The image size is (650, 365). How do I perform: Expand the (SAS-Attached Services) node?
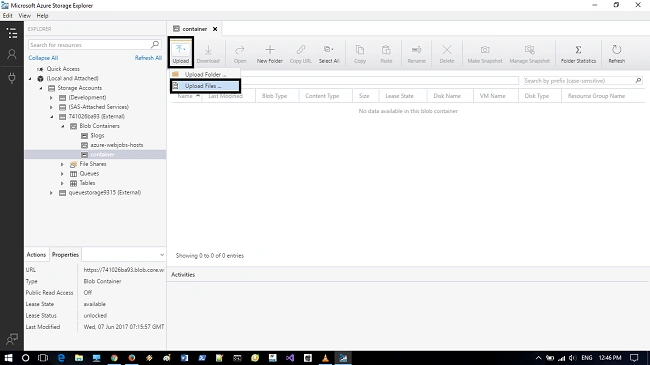pyautogui.click(x=51, y=107)
